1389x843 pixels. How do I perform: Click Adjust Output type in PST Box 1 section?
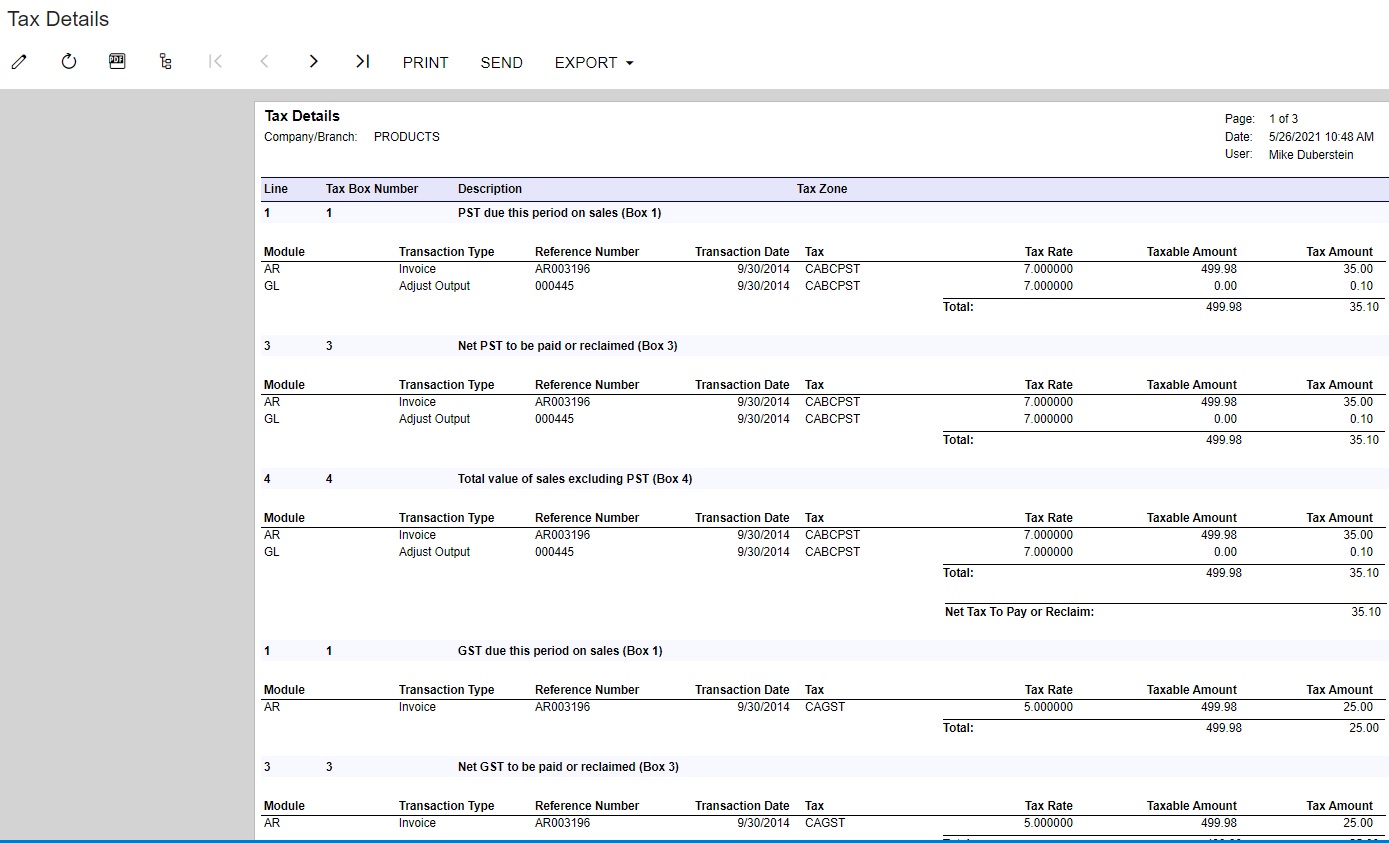coord(434,286)
